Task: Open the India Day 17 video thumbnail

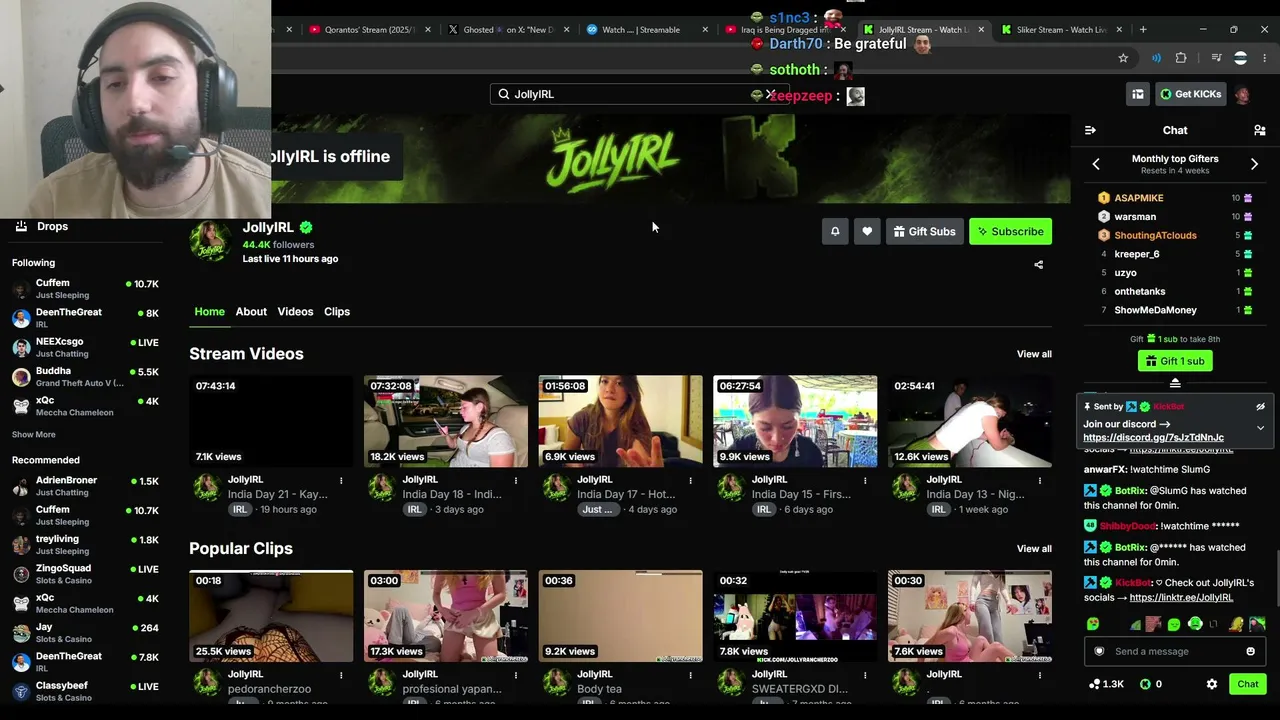Action: coord(620,421)
